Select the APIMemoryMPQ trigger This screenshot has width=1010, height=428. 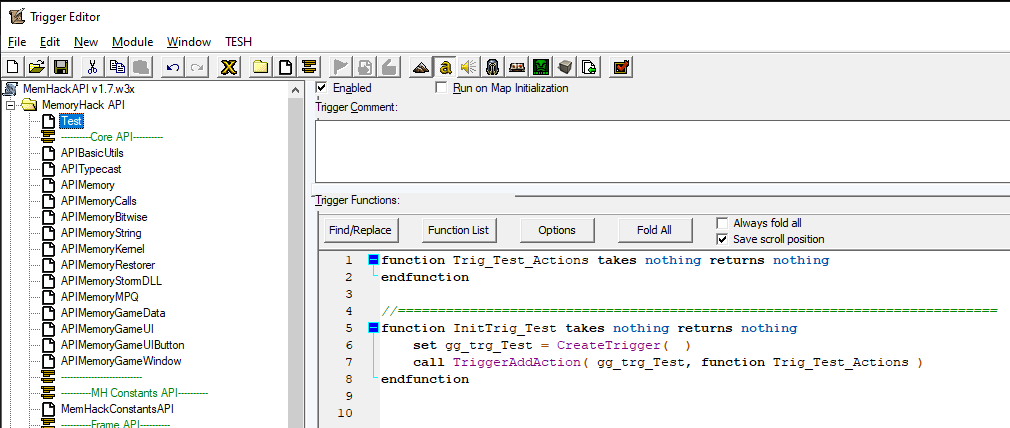tap(99, 297)
